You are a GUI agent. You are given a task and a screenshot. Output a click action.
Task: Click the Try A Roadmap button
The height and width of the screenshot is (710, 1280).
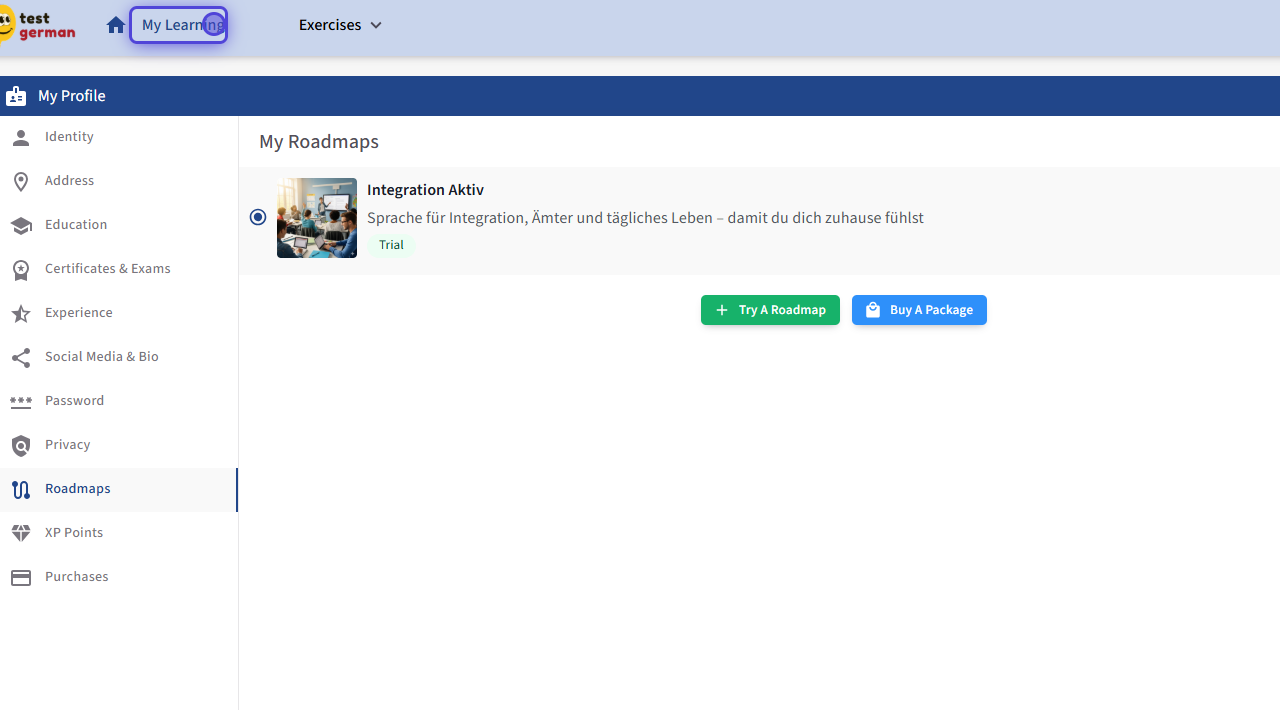tap(770, 310)
